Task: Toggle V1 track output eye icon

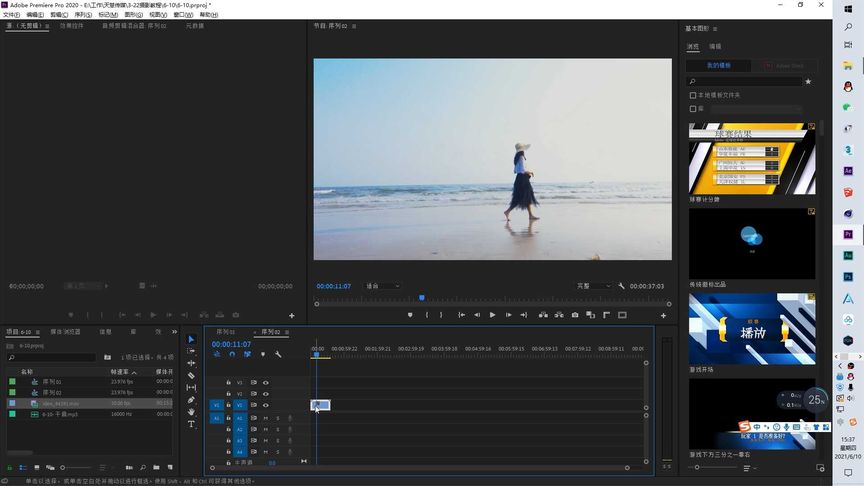Action: [x=266, y=406]
